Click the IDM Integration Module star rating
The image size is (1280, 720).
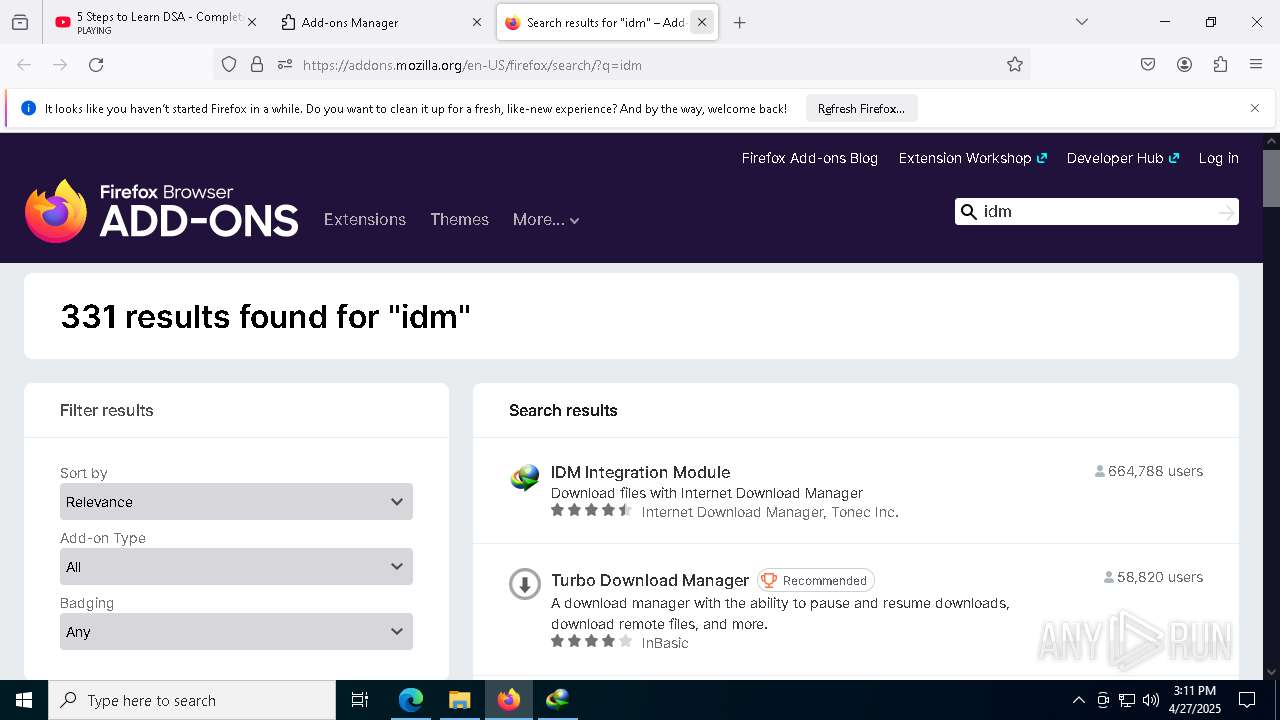[x=591, y=510]
